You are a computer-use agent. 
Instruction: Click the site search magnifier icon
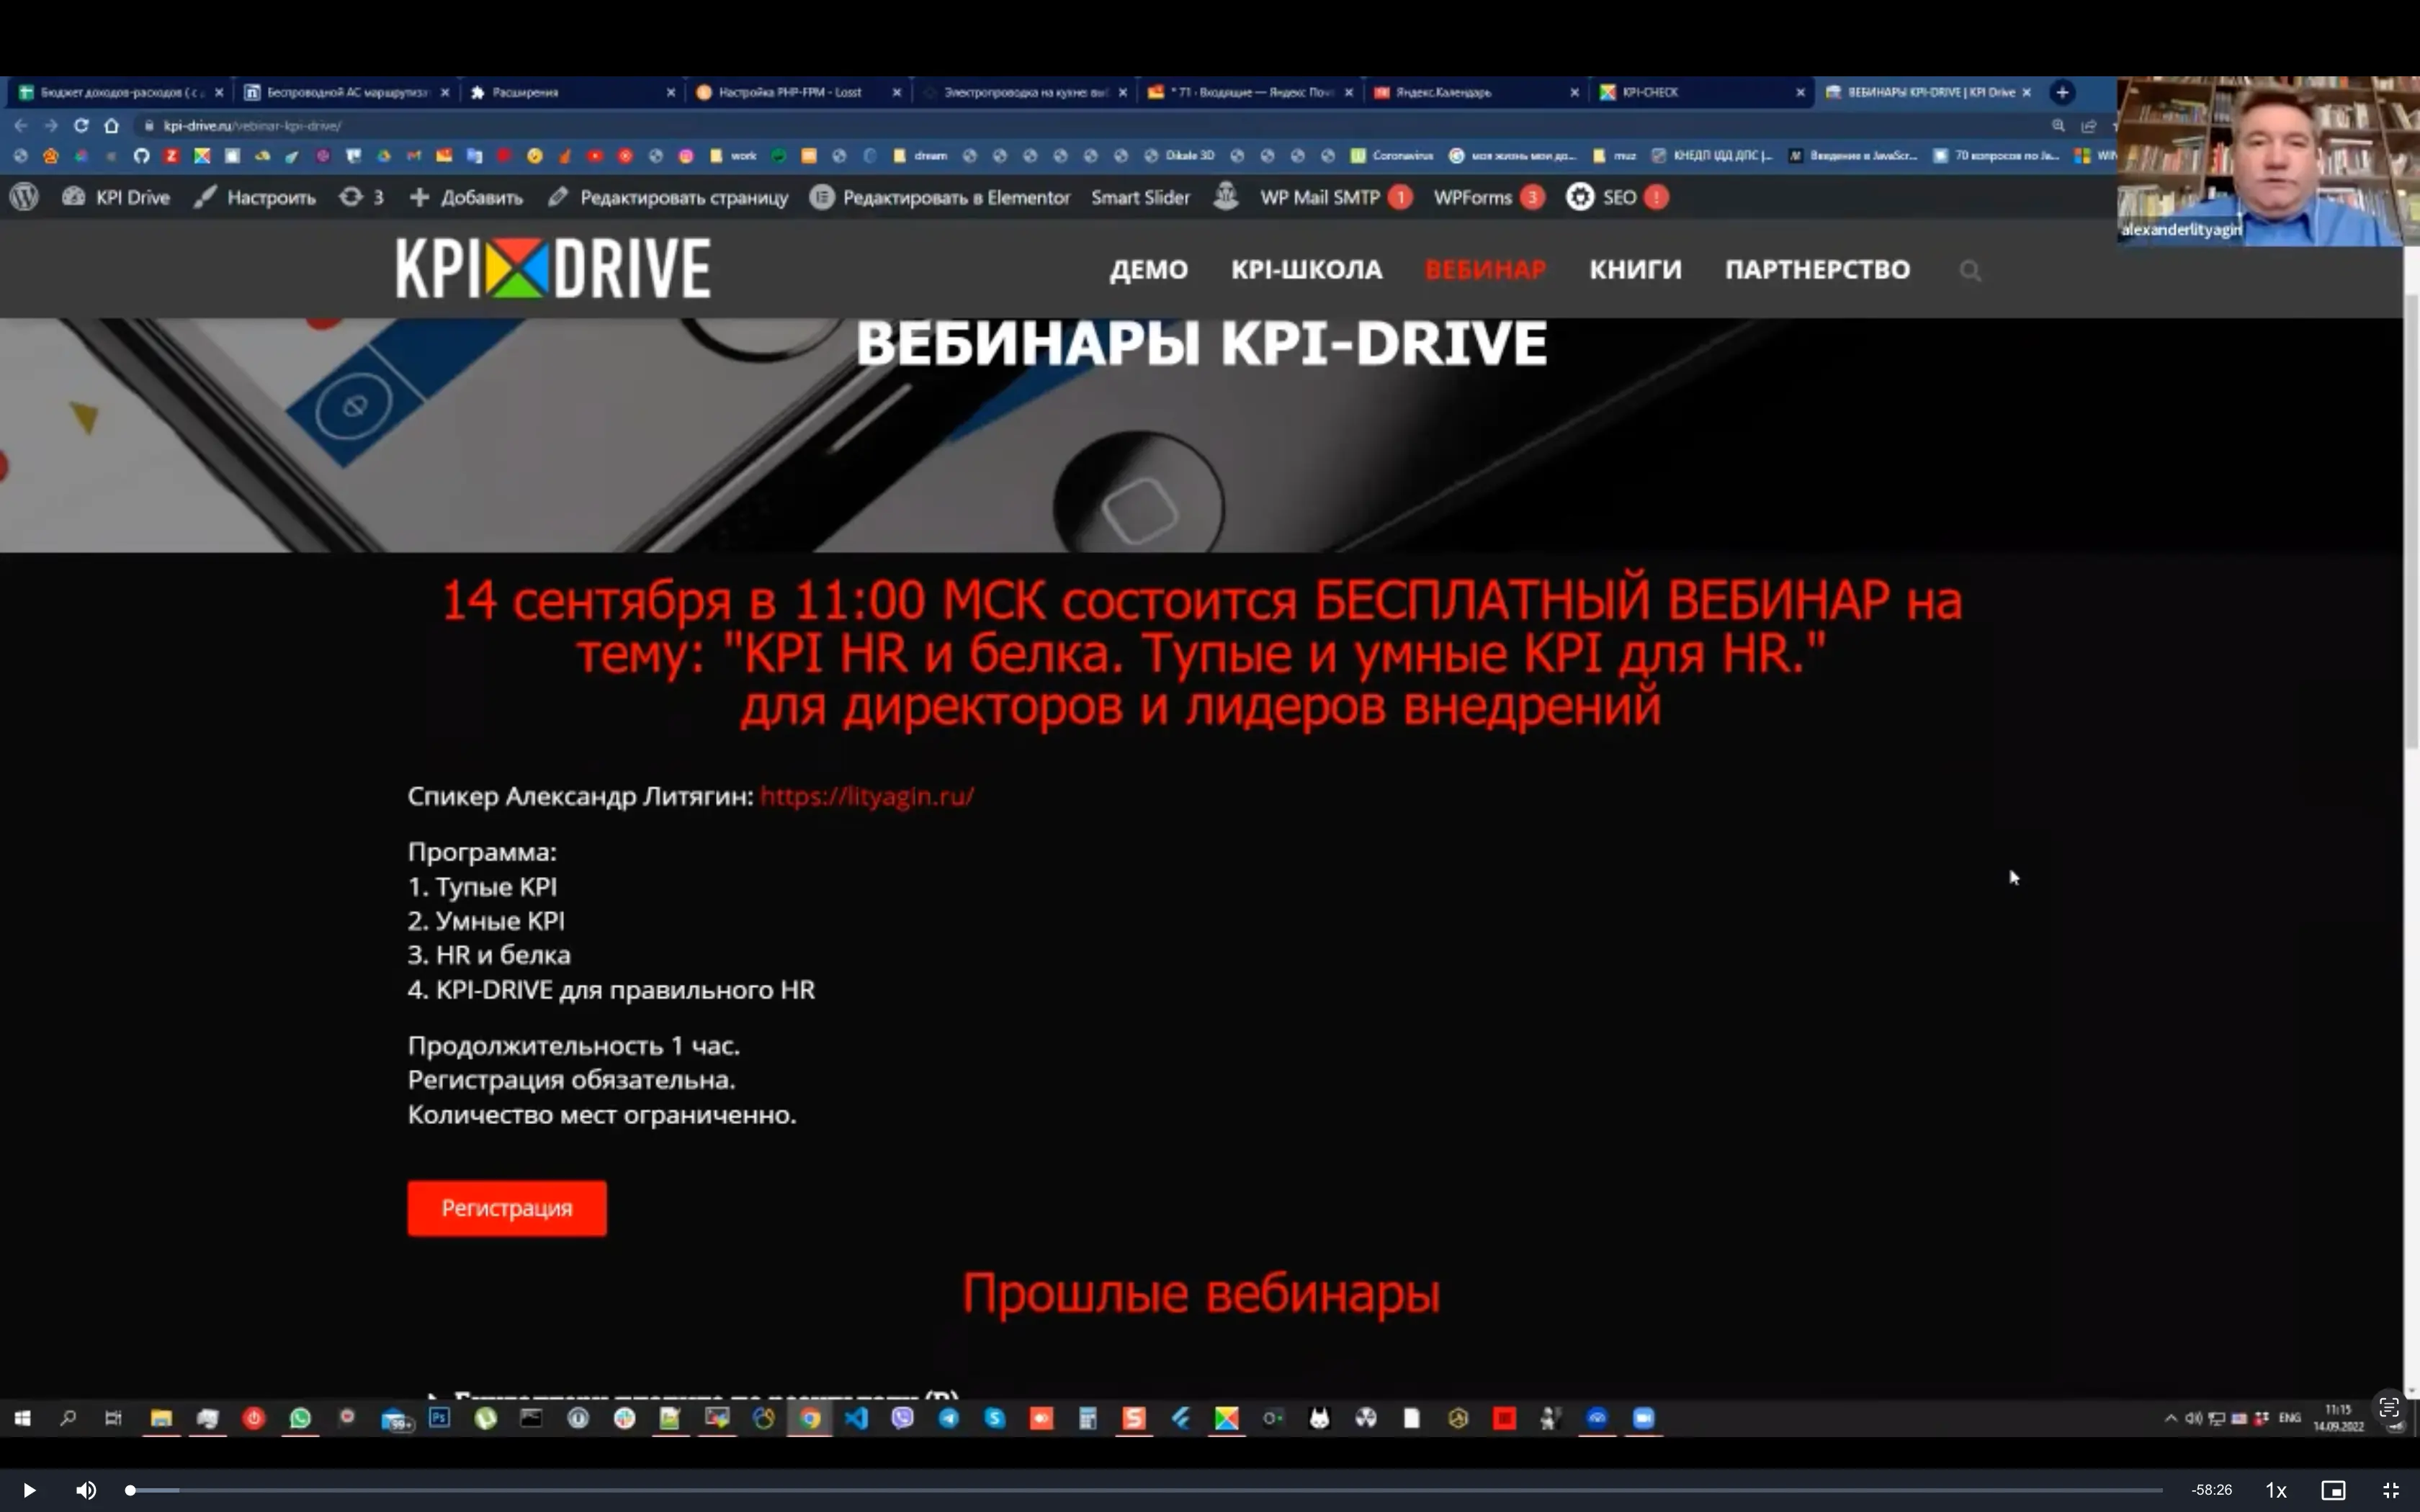tap(1970, 270)
